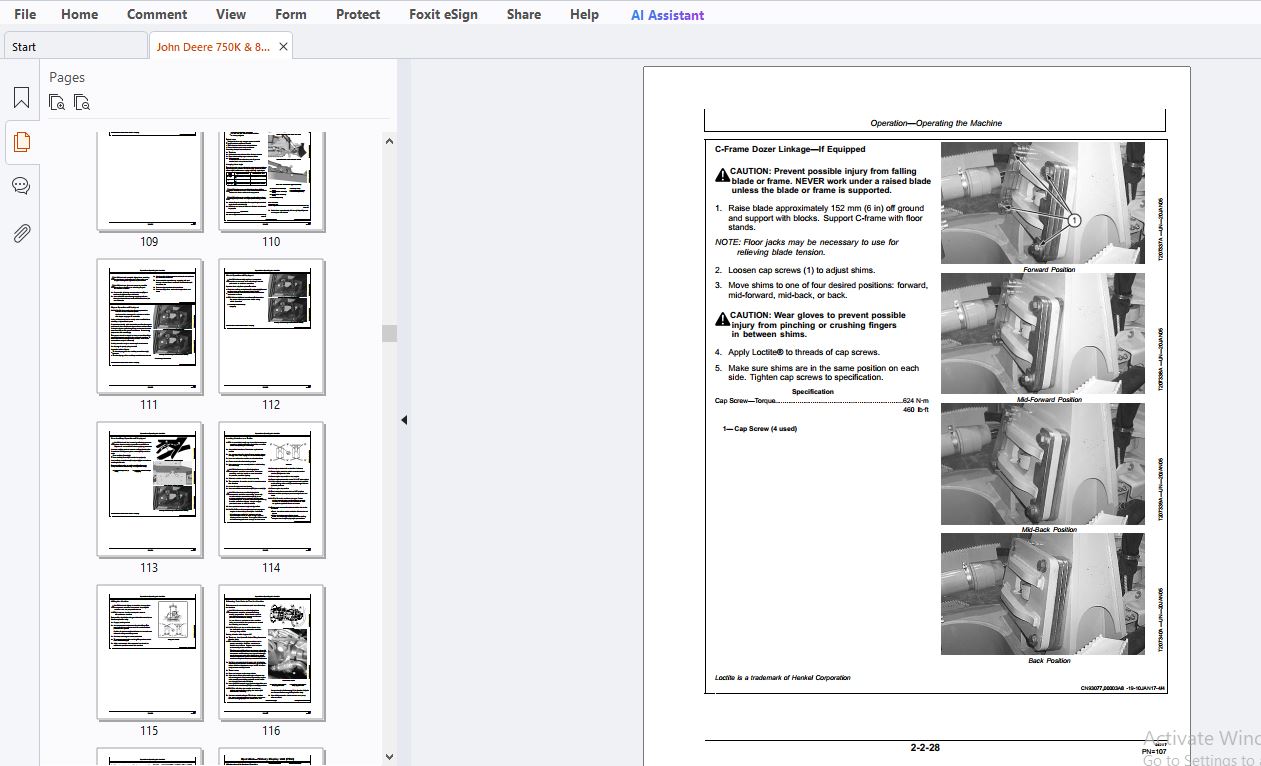
Task: Click thumbnail panel scroll down arrow
Action: pos(389,757)
